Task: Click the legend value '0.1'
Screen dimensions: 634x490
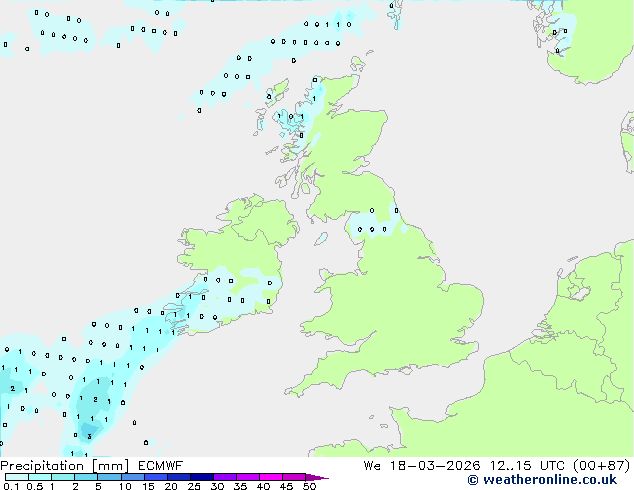Action: [11, 486]
